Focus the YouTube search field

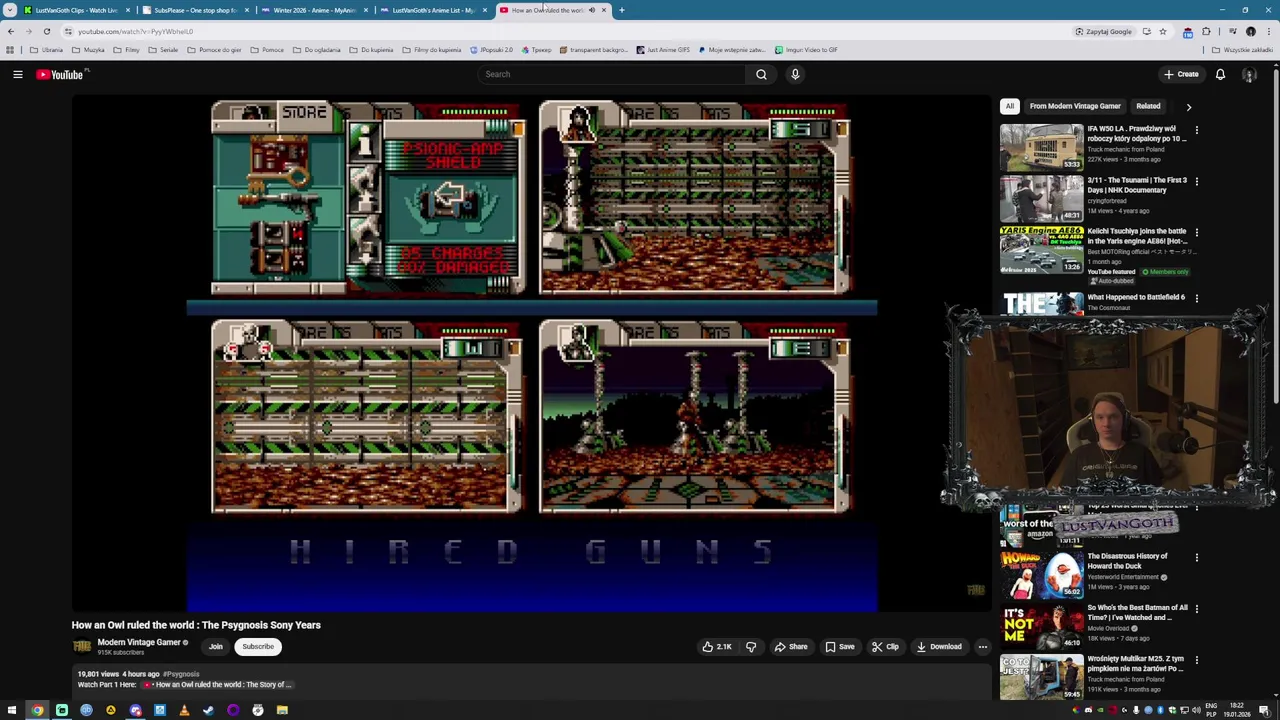click(612, 74)
